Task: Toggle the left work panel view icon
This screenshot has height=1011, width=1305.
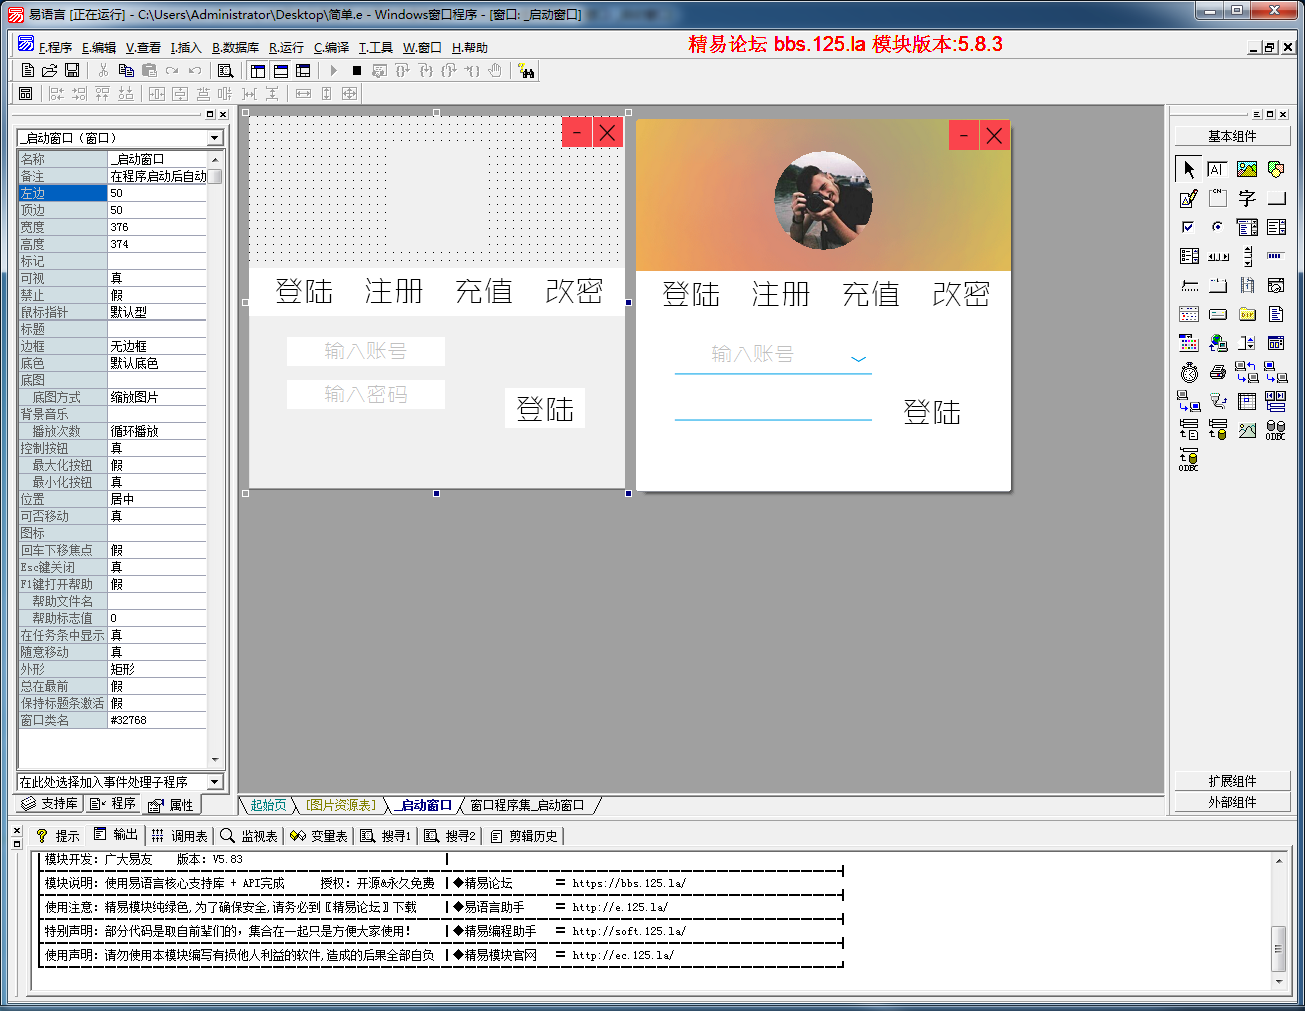Action: pos(258,70)
